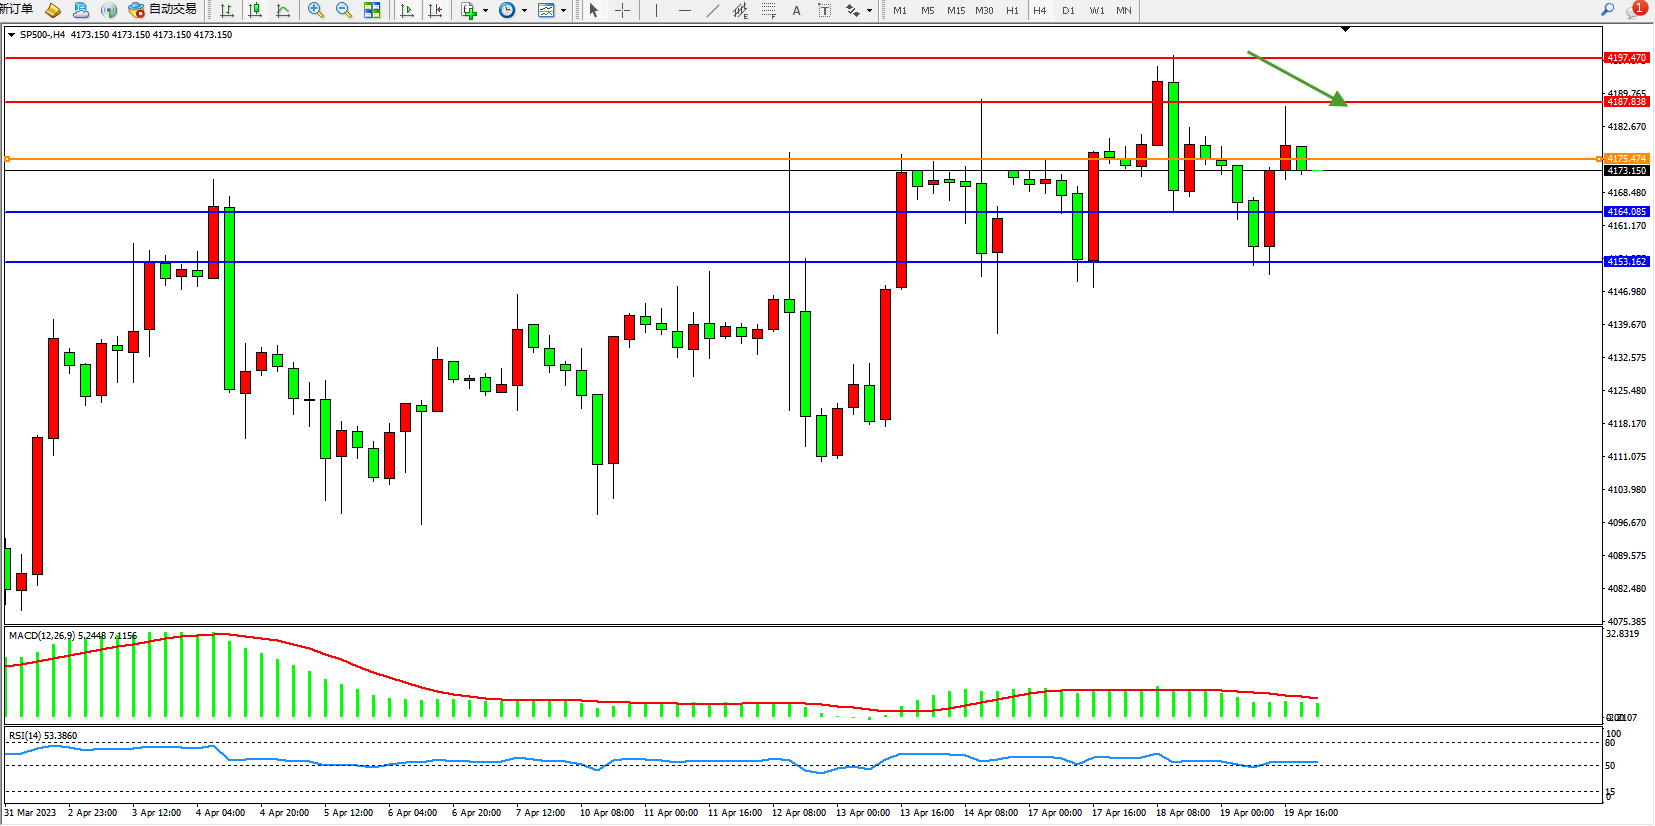Switch to the D1 timeframe
This screenshot has height=826, width=1655.
click(1068, 10)
